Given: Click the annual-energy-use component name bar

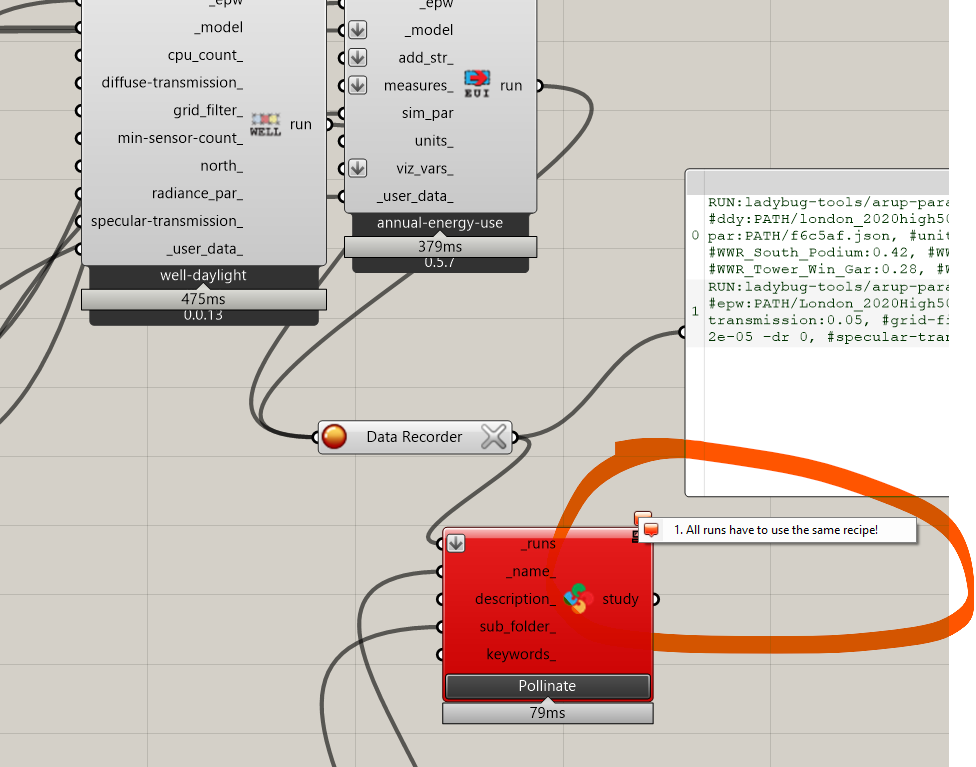Looking at the screenshot, I should (x=440, y=223).
